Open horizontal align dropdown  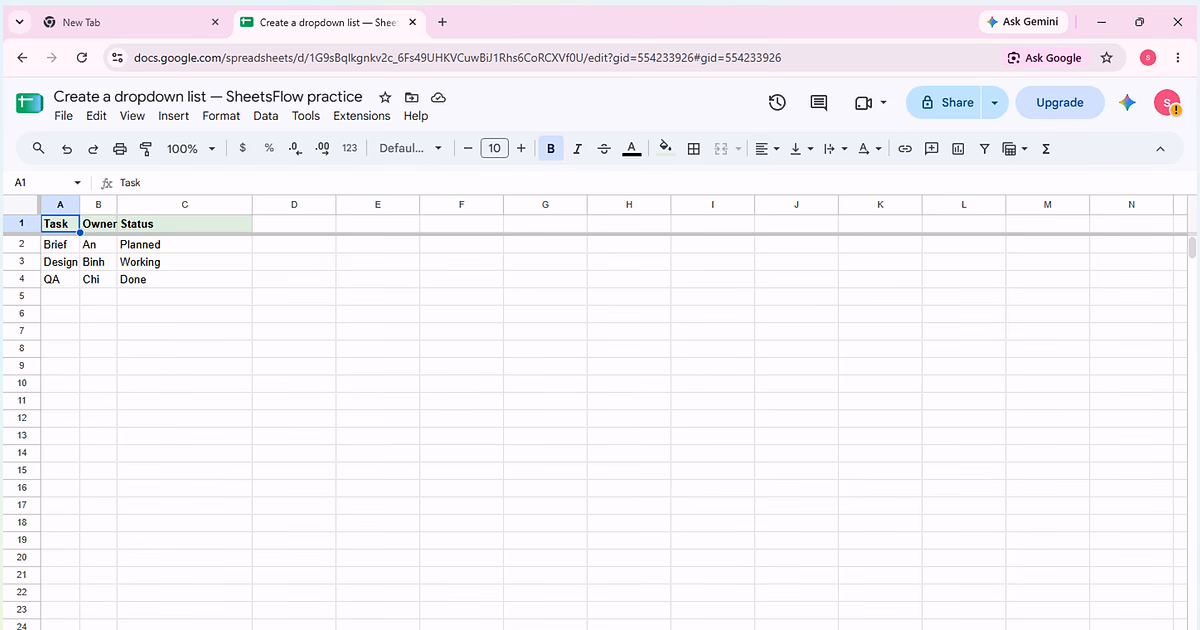(767, 148)
